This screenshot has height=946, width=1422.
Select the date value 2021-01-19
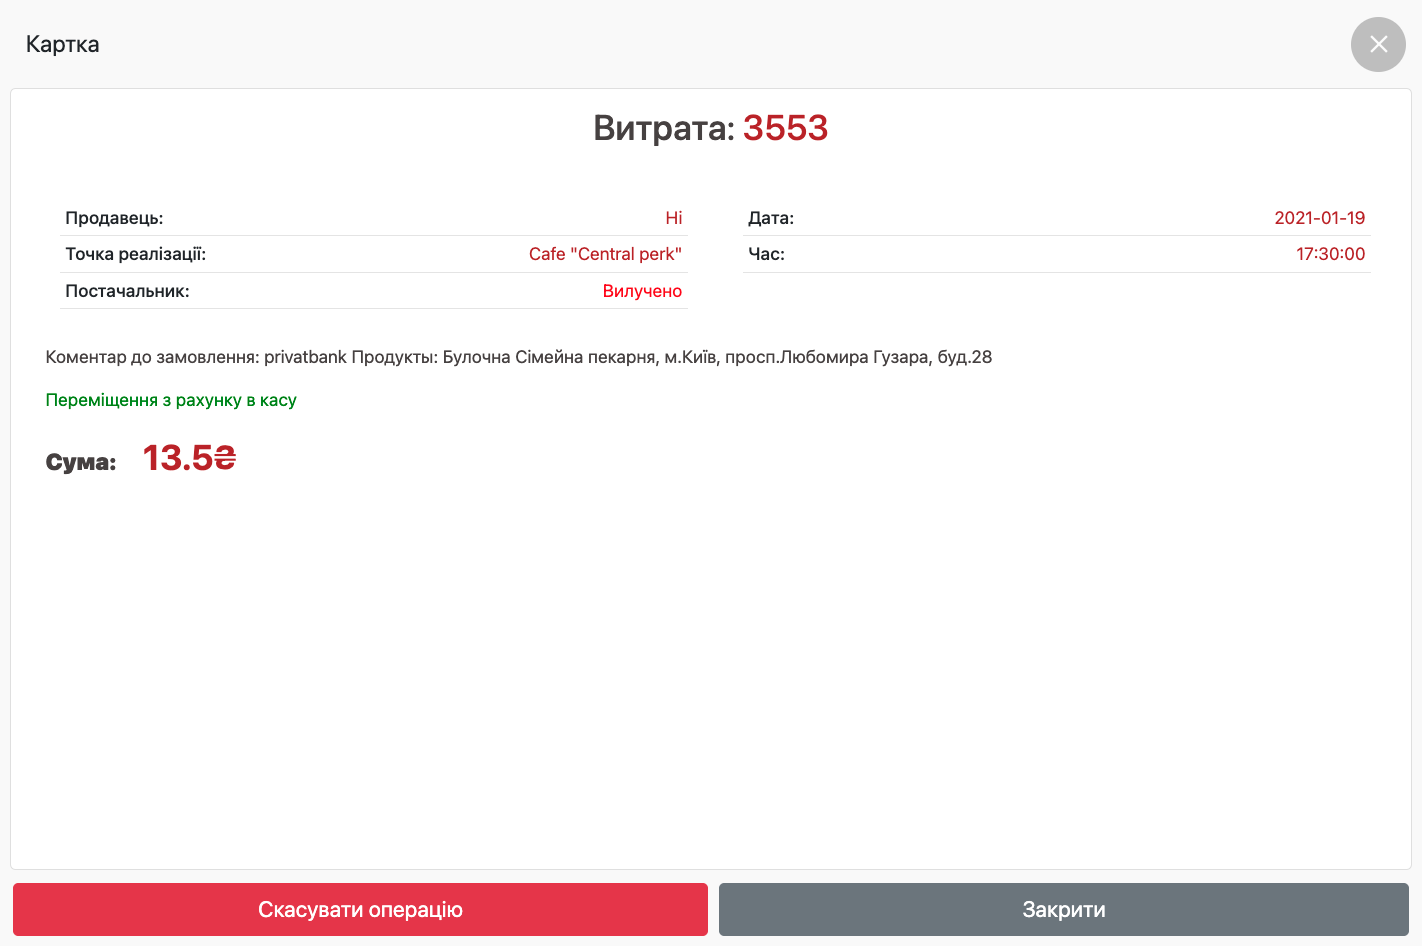(x=1319, y=218)
